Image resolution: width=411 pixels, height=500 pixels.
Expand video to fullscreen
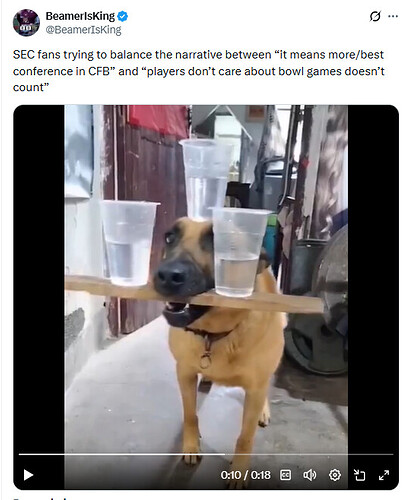[384, 475]
